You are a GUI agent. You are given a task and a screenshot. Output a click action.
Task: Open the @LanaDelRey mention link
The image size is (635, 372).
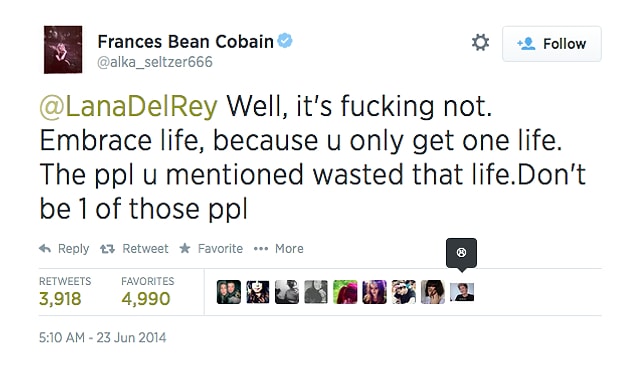pyautogui.click(x=128, y=106)
